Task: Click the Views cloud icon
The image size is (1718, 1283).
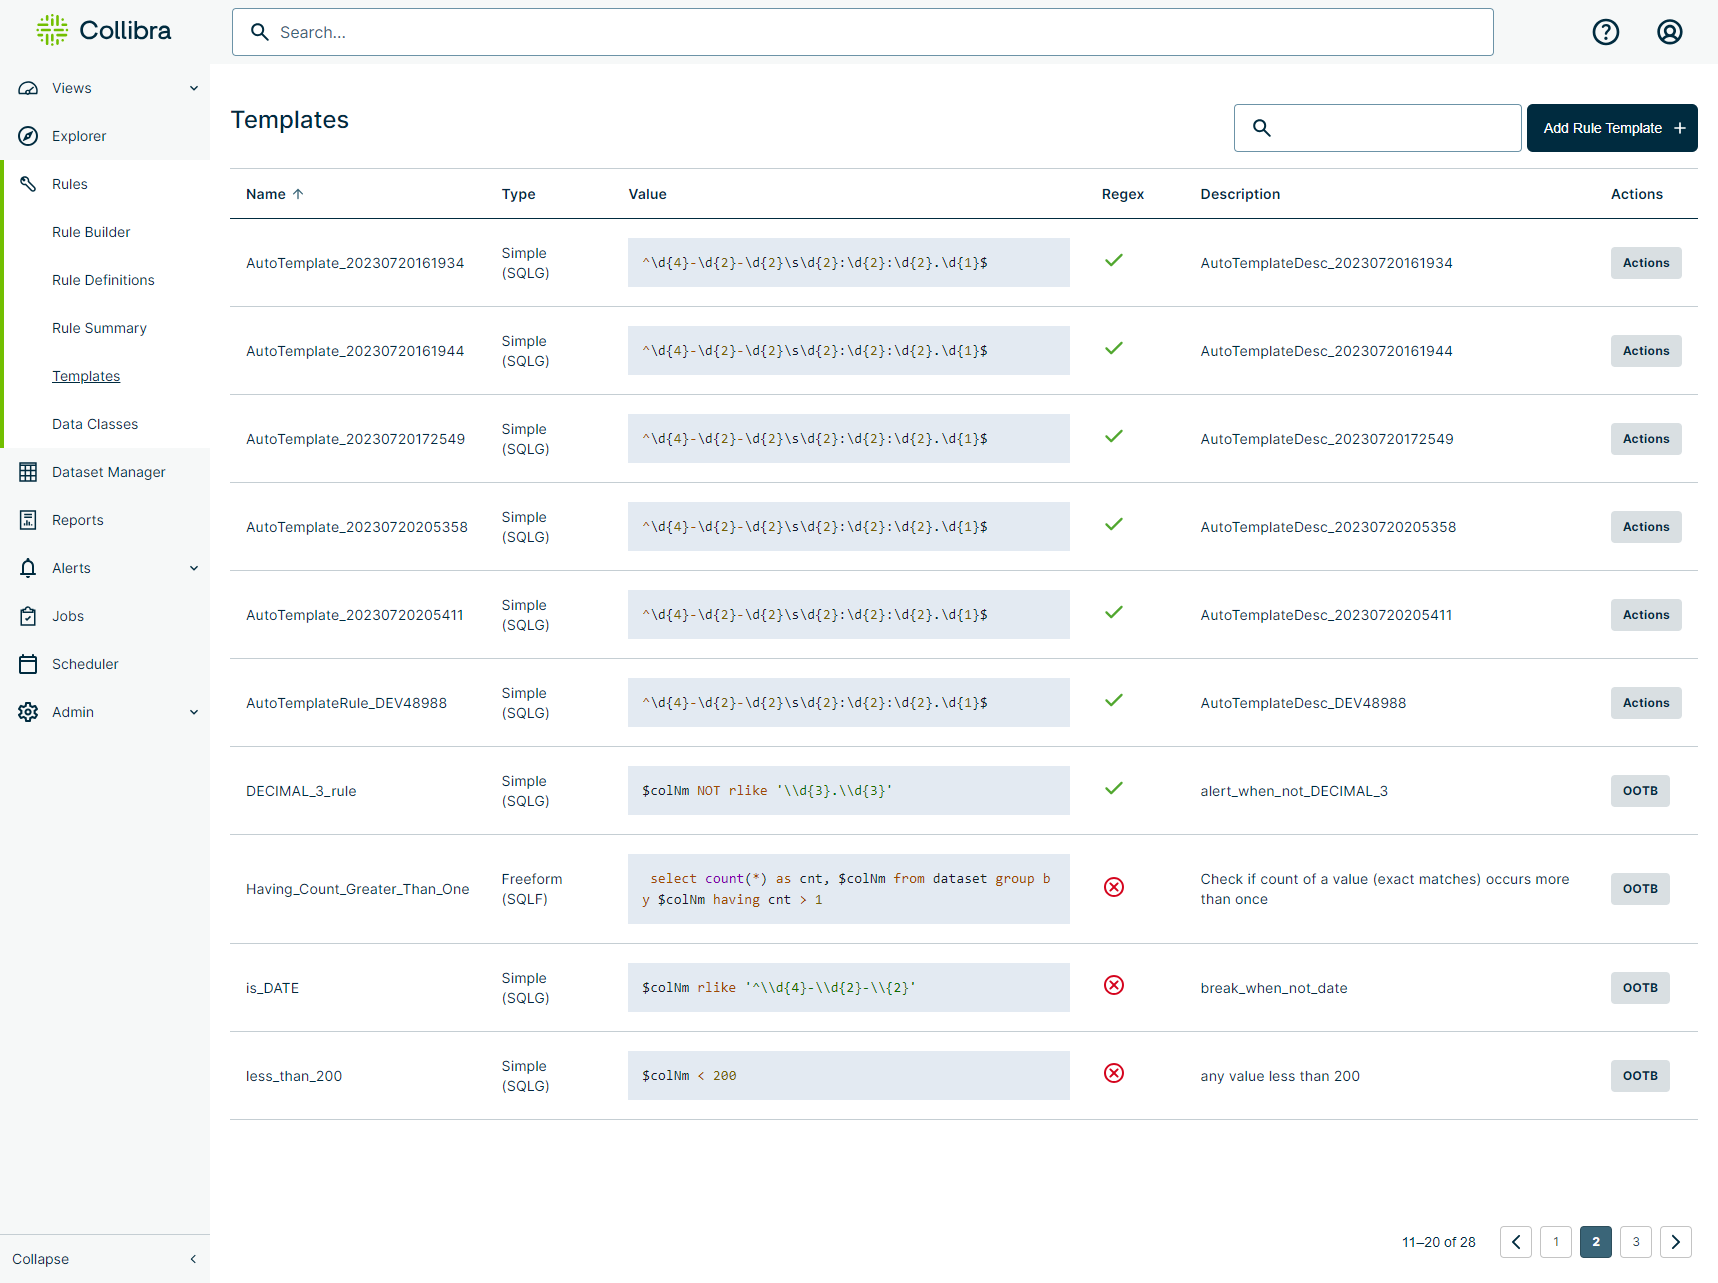Action: (x=28, y=88)
